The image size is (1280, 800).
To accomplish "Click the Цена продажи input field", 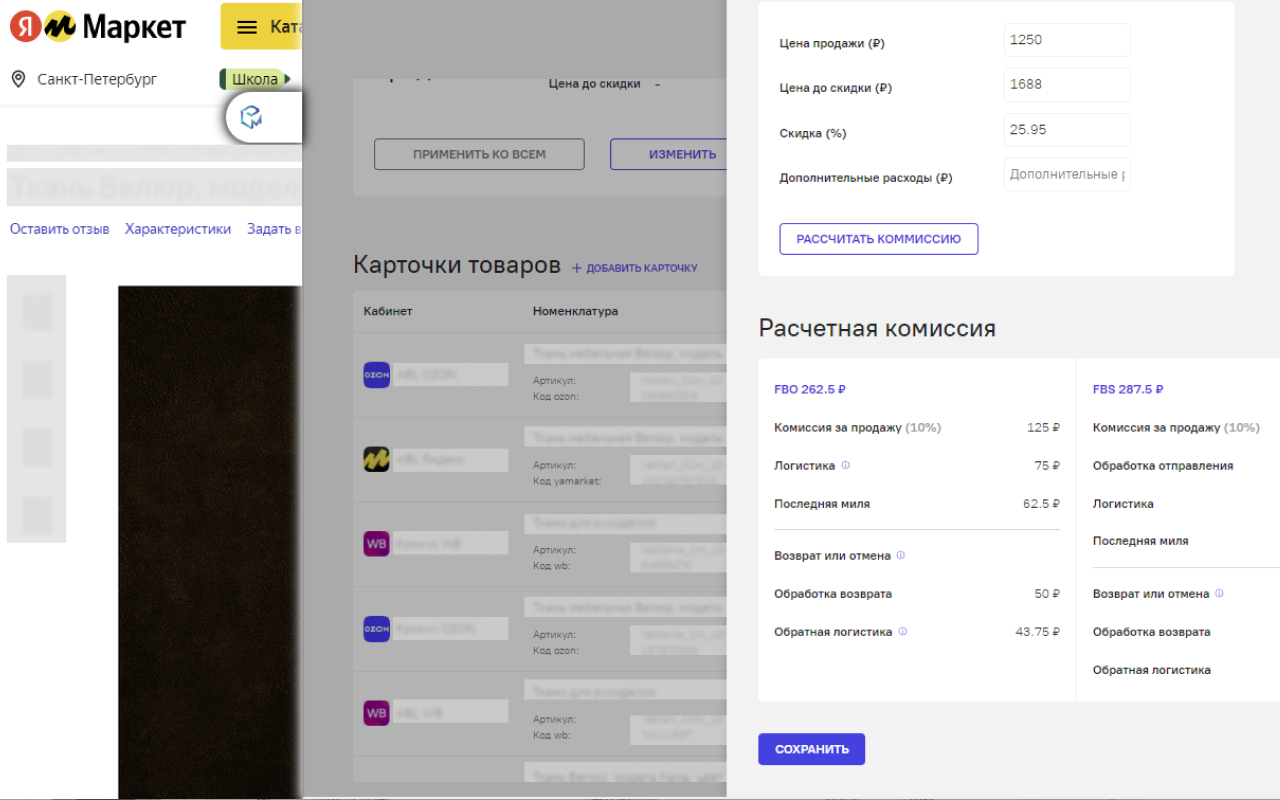I will pos(1066,40).
